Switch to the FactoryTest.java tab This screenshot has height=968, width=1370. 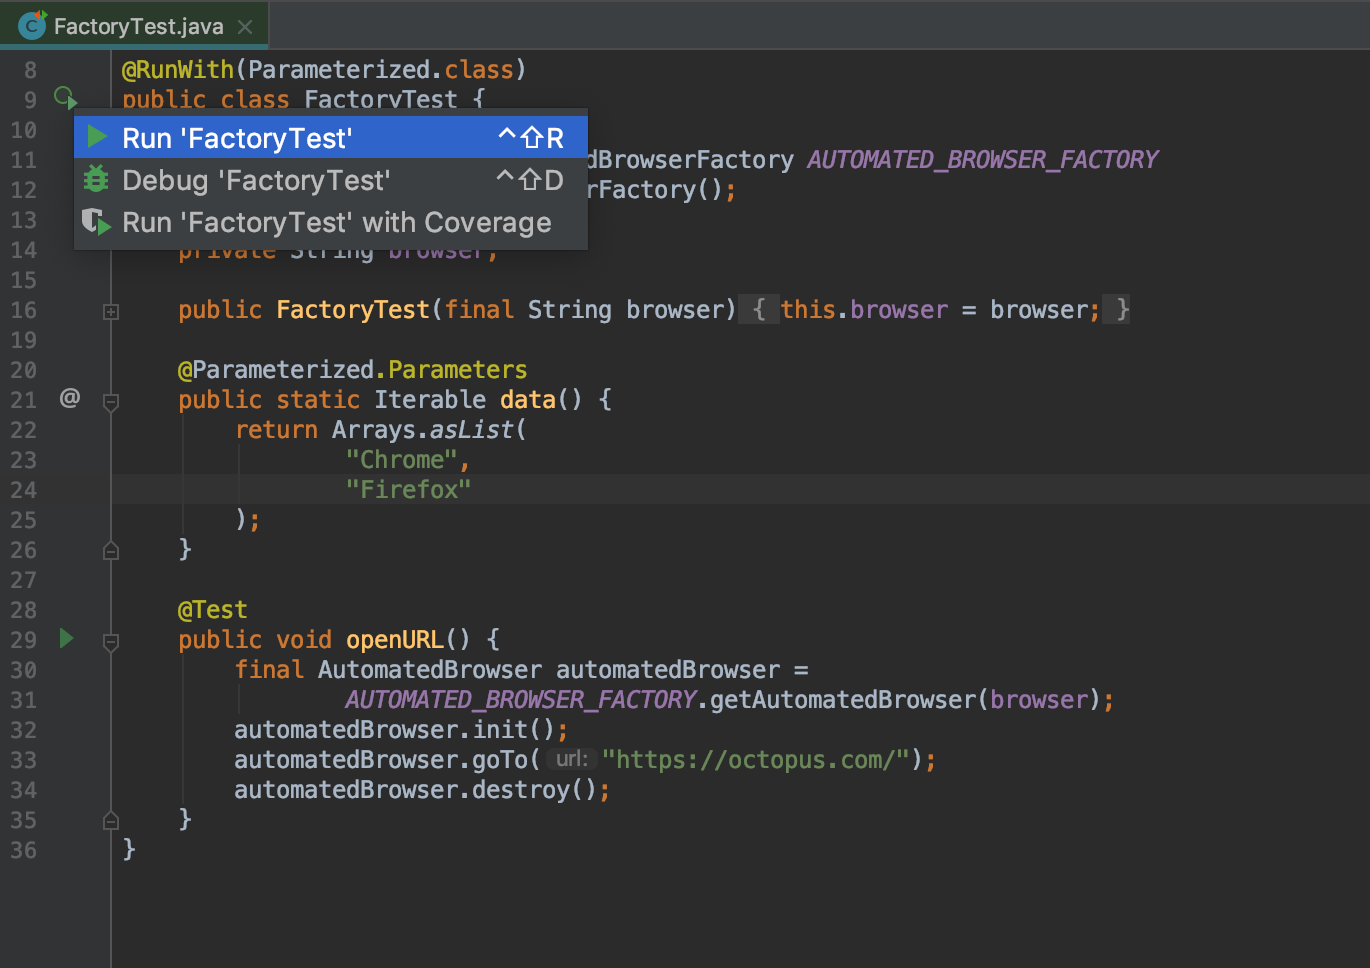[x=138, y=26]
